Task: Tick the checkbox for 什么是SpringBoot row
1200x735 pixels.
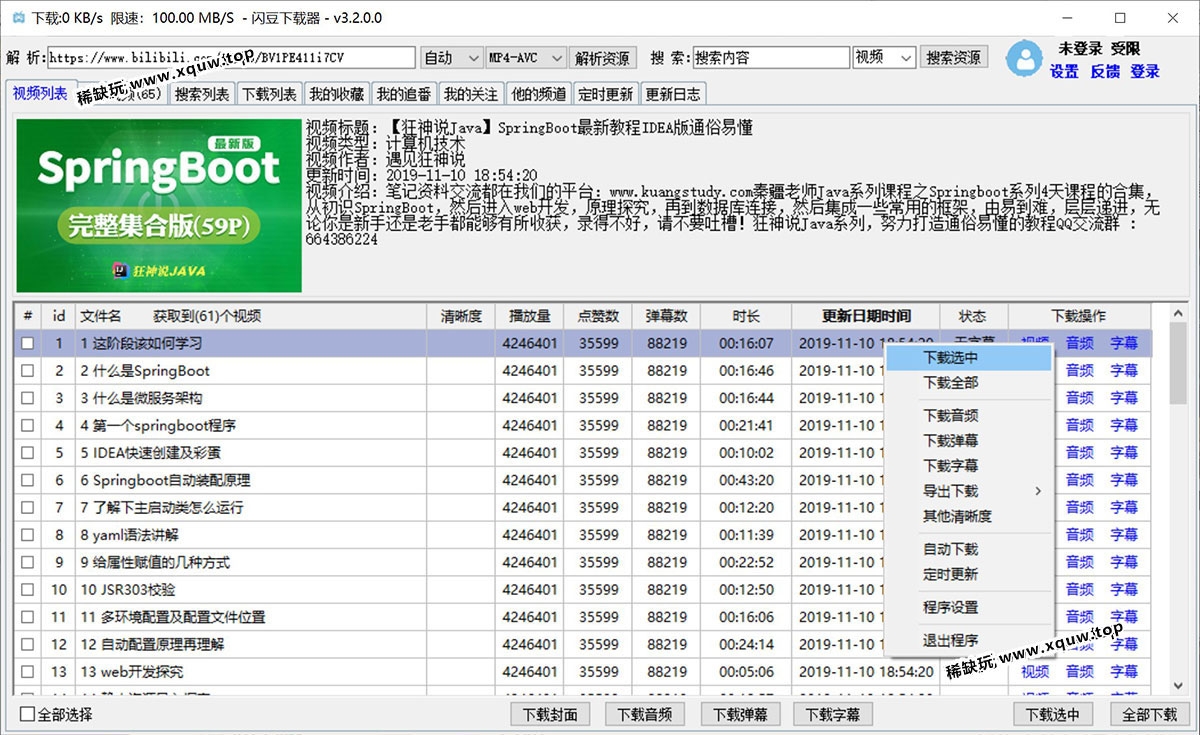Action: (x=28, y=371)
